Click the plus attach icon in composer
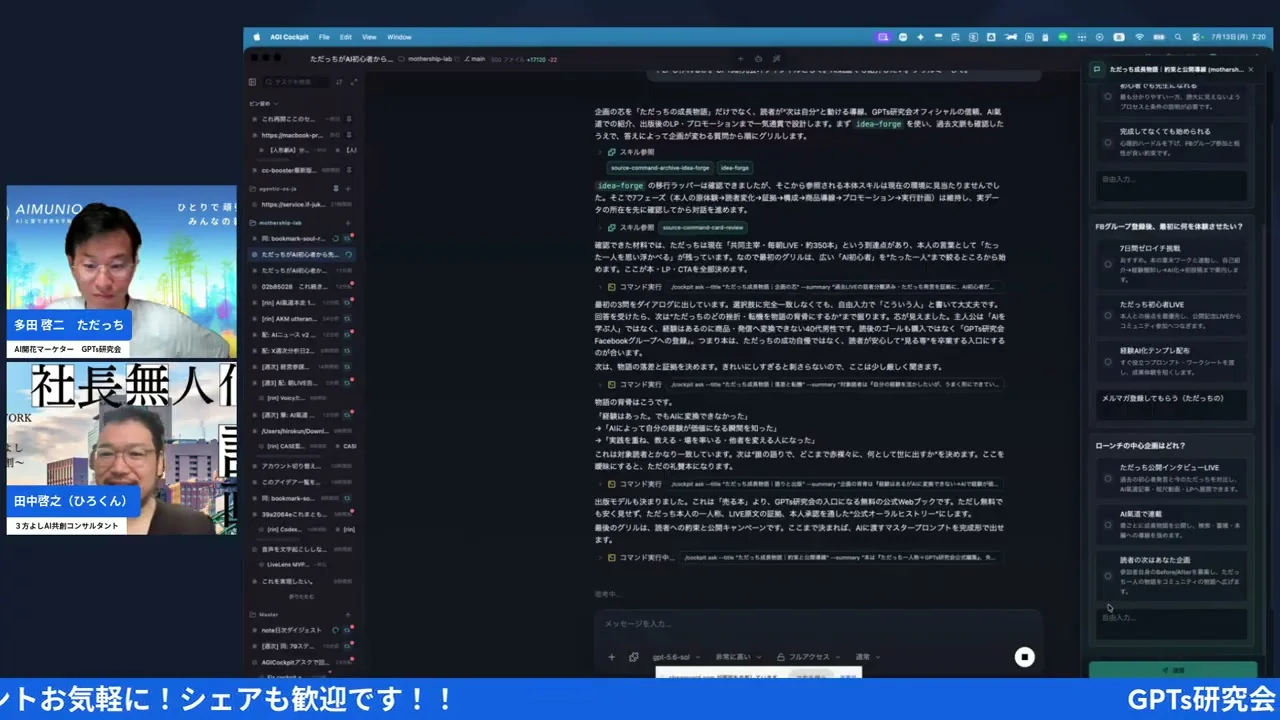1280x720 pixels. click(x=612, y=657)
